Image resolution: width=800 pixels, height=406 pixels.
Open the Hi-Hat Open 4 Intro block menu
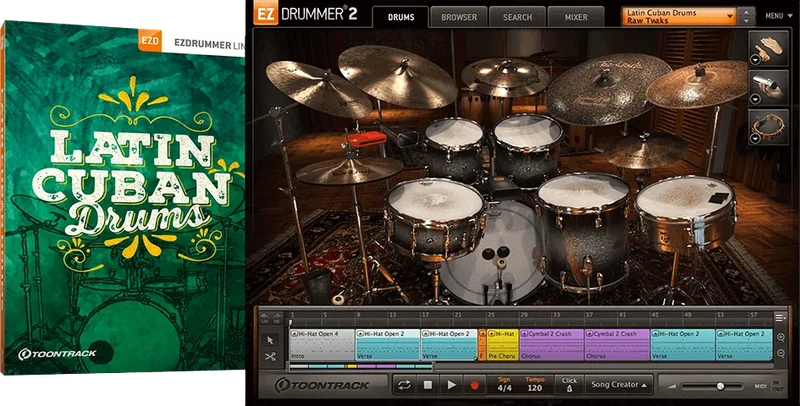294,334
